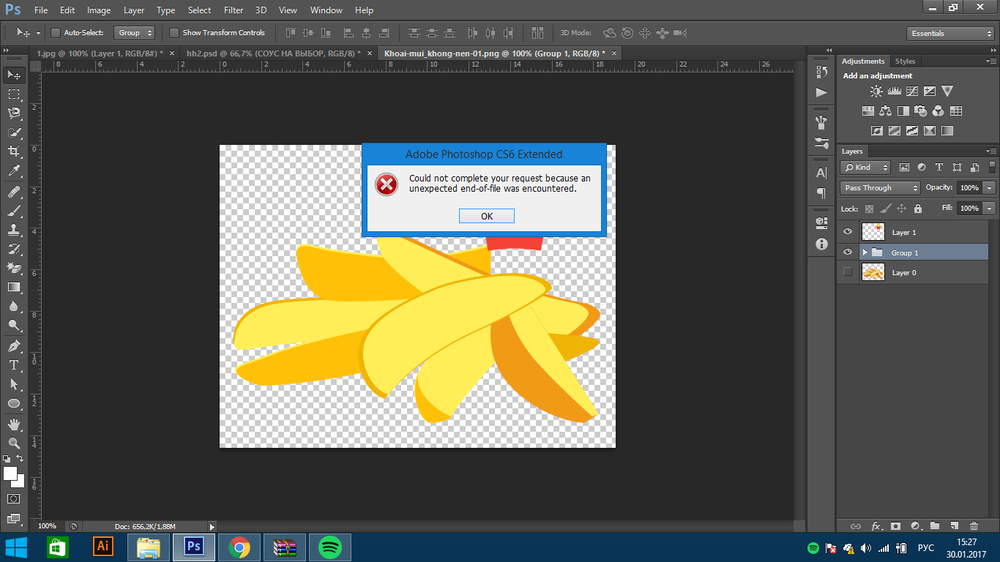
Task: Click OK in the error dialog
Action: click(x=486, y=216)
